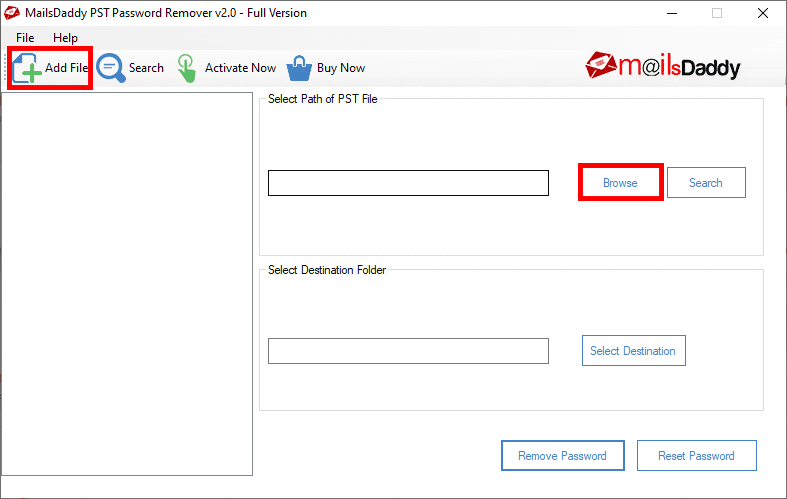Open the Help menu
Screen dimensions: 787x499
(x=65, y=38)
